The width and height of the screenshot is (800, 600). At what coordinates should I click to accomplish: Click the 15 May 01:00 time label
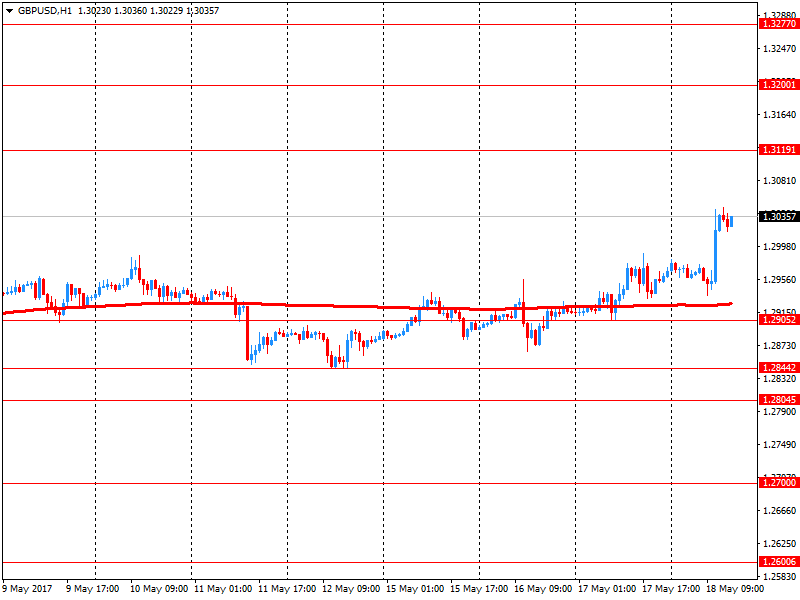[415, 589]
